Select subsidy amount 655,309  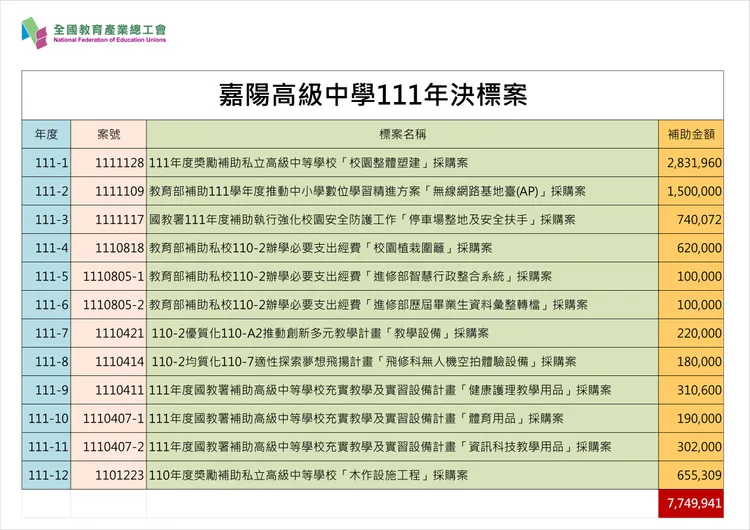tap(691, 475)
